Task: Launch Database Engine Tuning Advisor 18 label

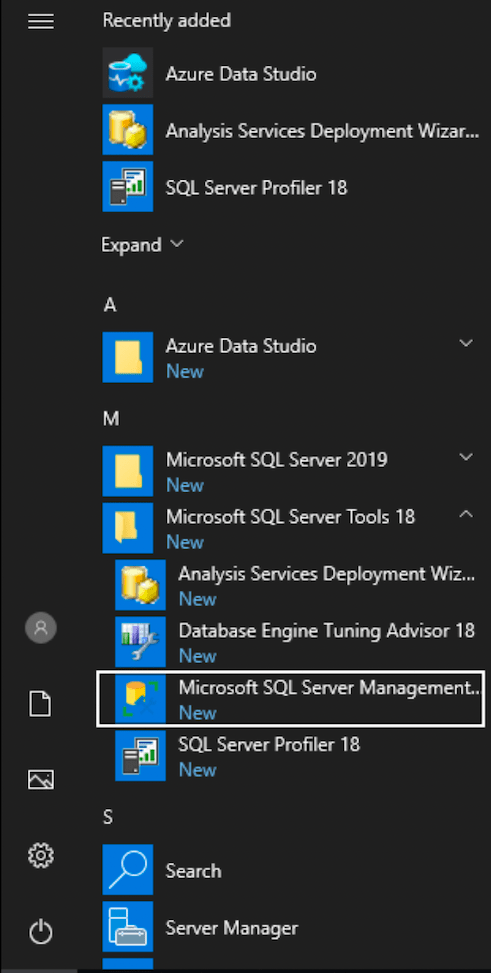Action: [327, 630]
